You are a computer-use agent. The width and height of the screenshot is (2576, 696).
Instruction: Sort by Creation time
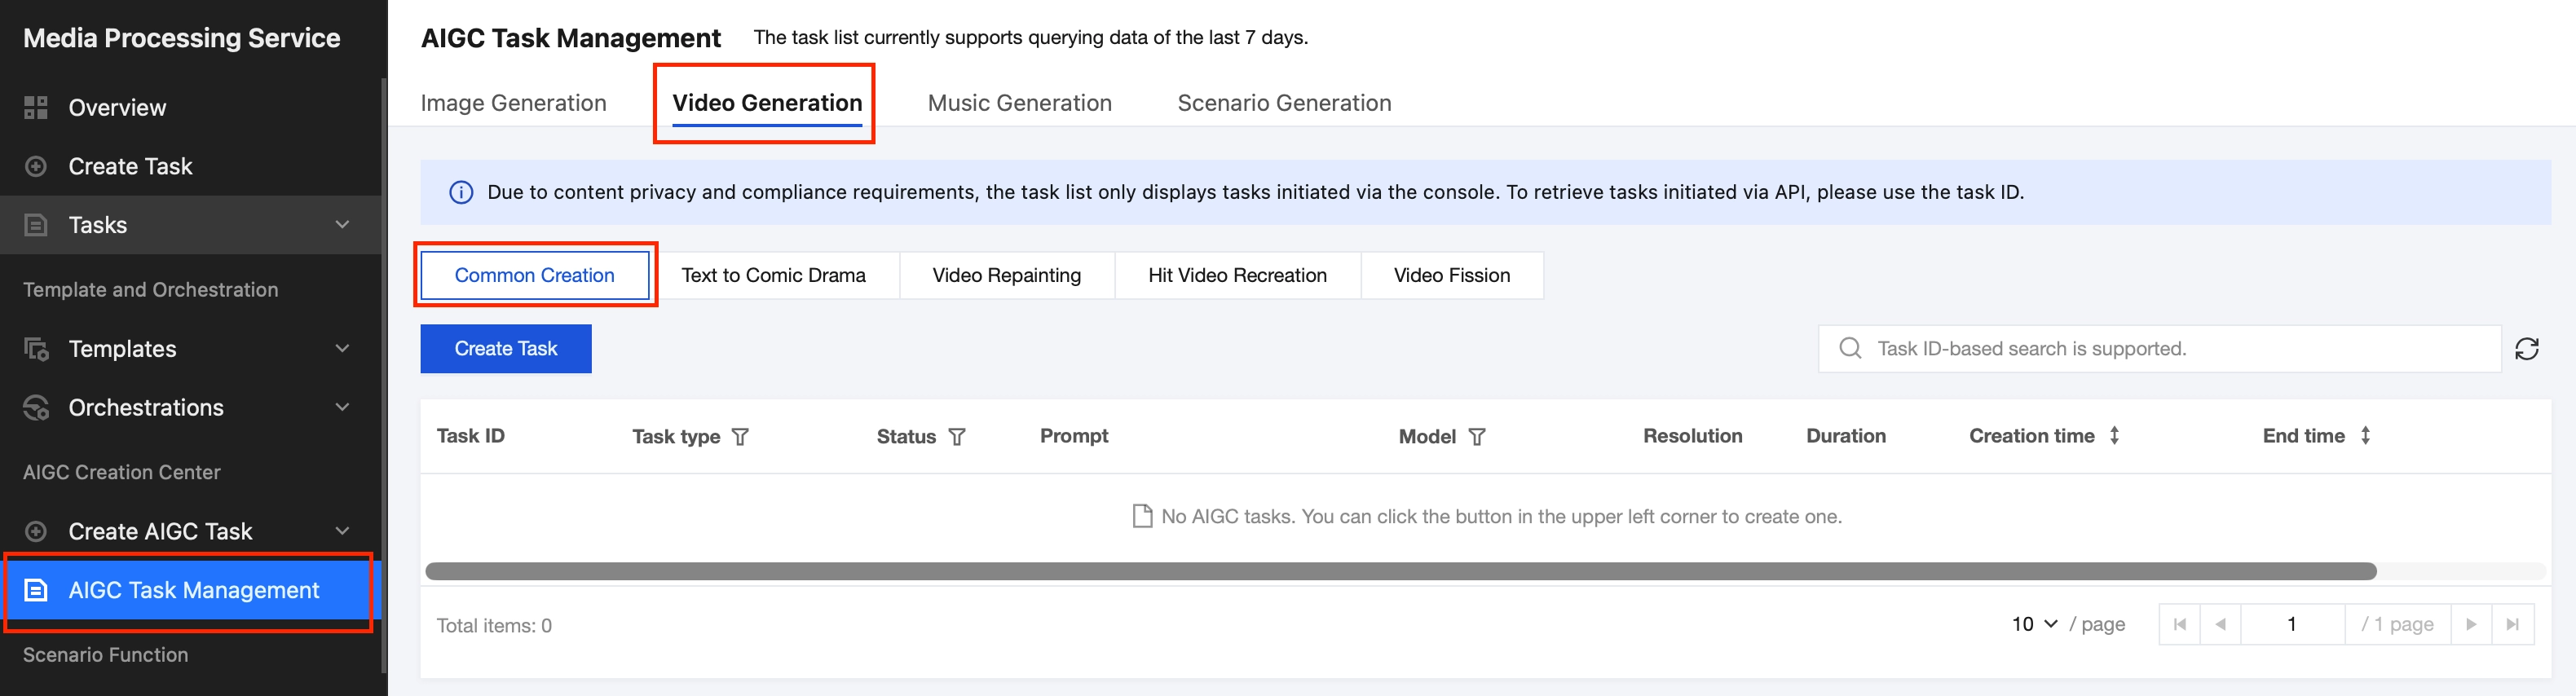[2114, 436]
